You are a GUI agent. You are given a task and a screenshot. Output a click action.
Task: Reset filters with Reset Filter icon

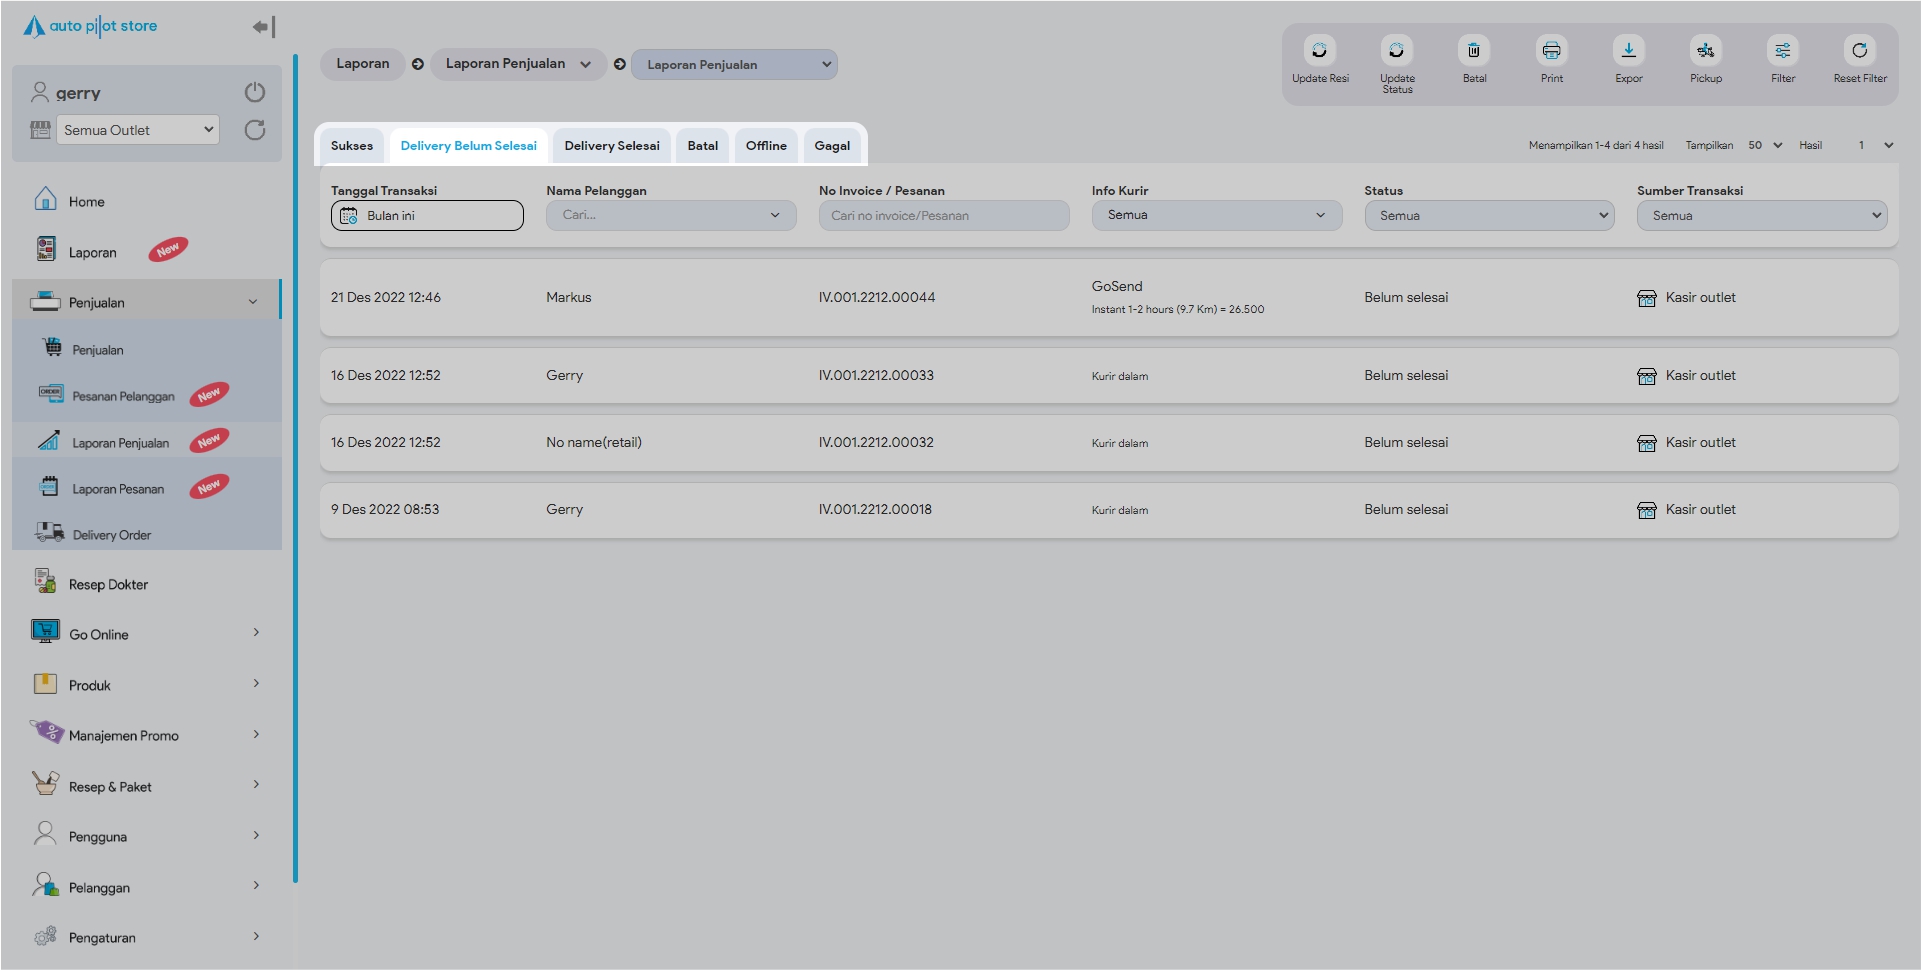(x=1859, y=51)
